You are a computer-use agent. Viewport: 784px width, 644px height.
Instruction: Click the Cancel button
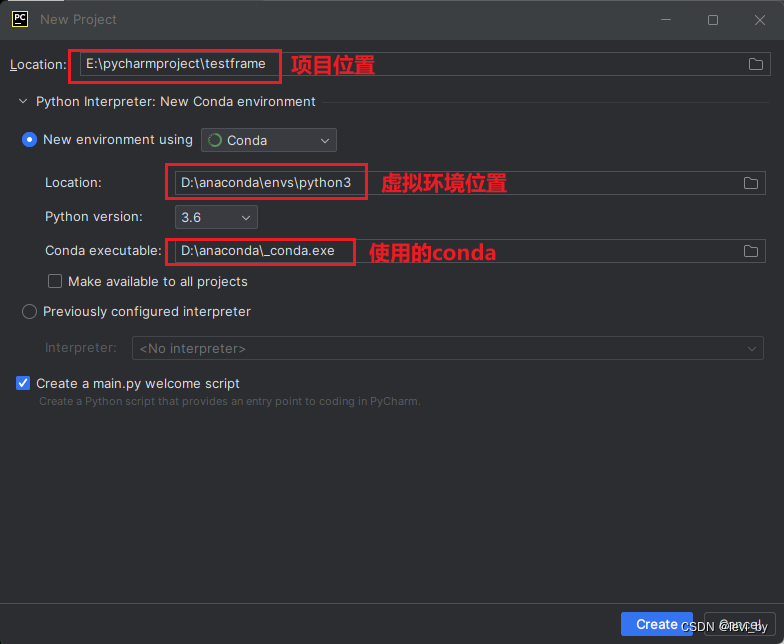click(x=740, y=624)
